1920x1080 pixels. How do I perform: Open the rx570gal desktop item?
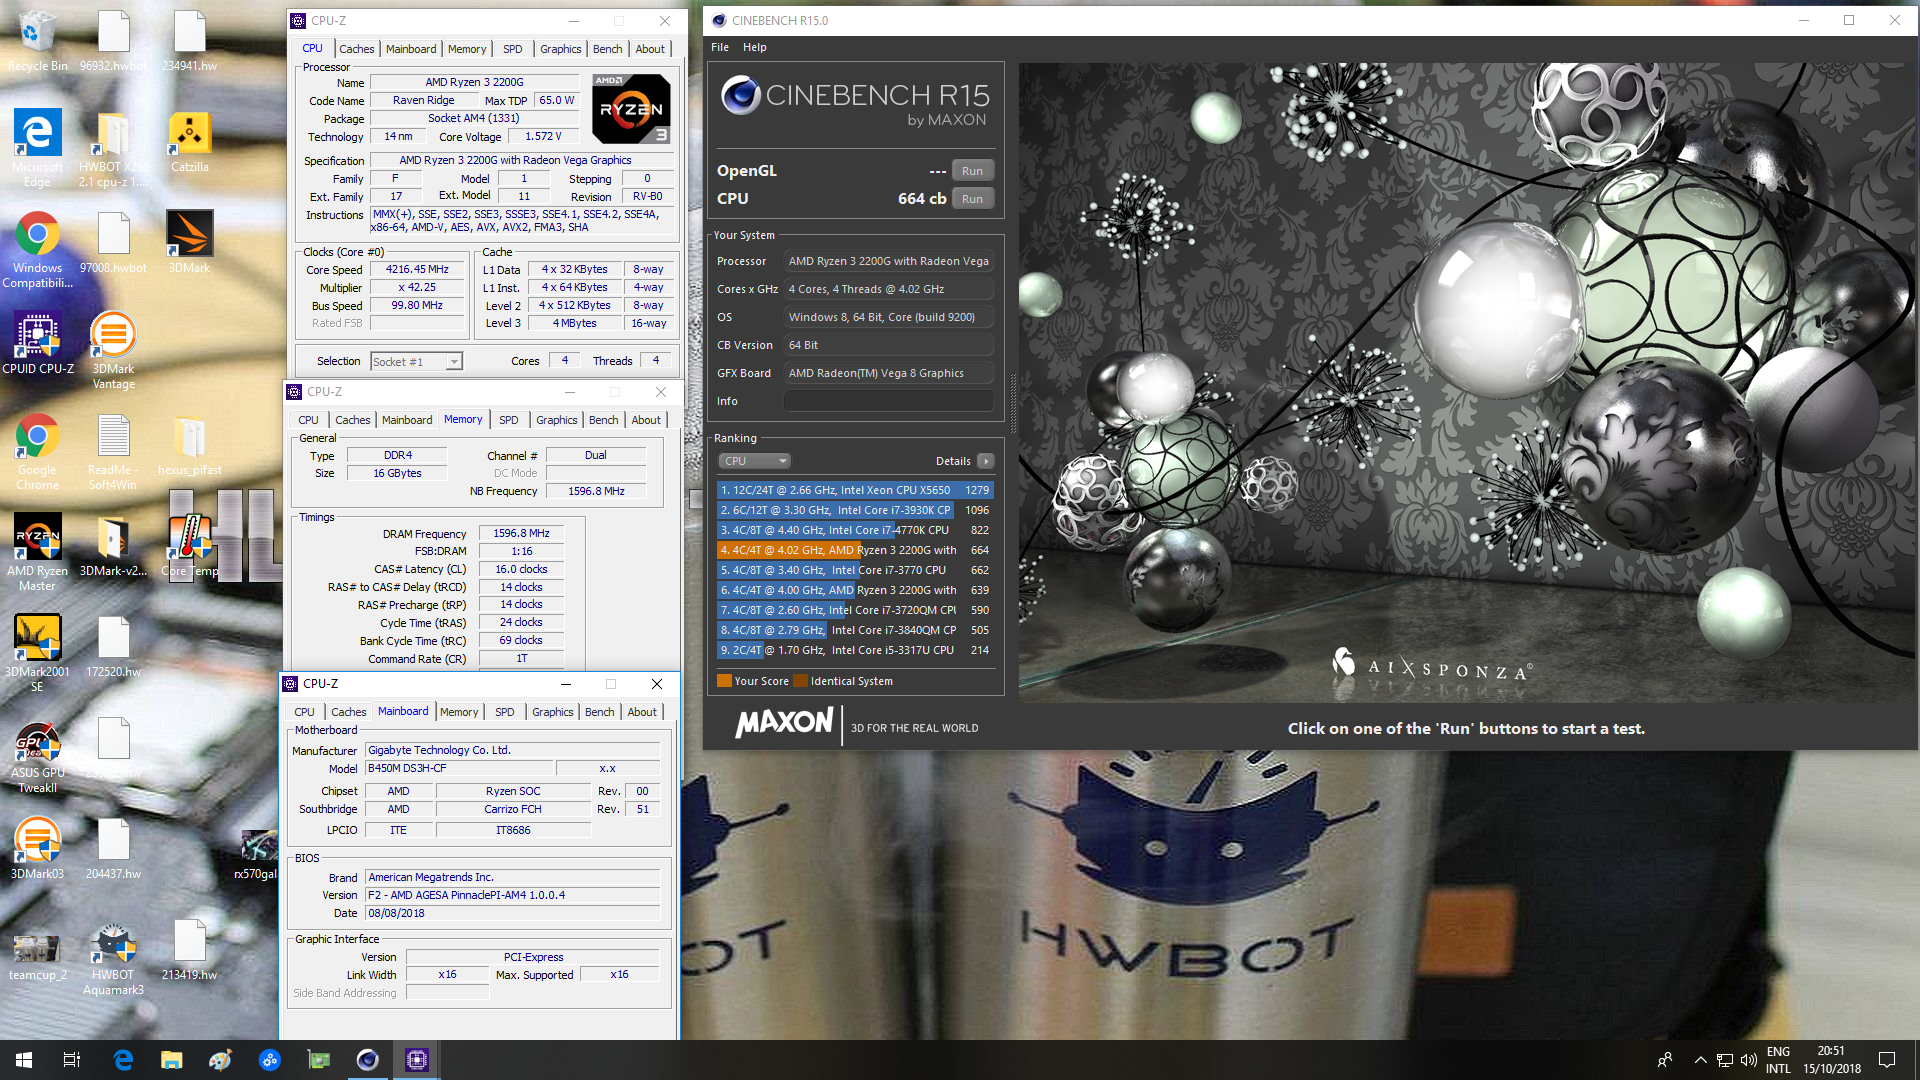pos(258,853)
